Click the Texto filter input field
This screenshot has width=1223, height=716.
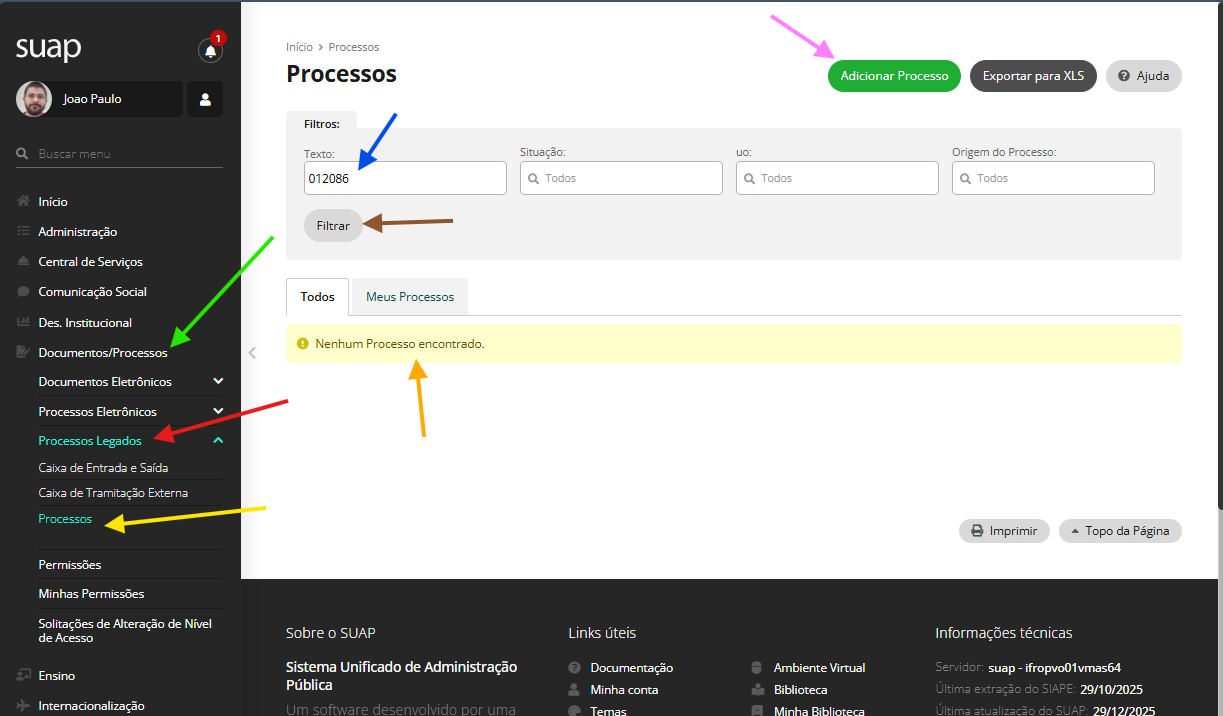pos(405,178)
